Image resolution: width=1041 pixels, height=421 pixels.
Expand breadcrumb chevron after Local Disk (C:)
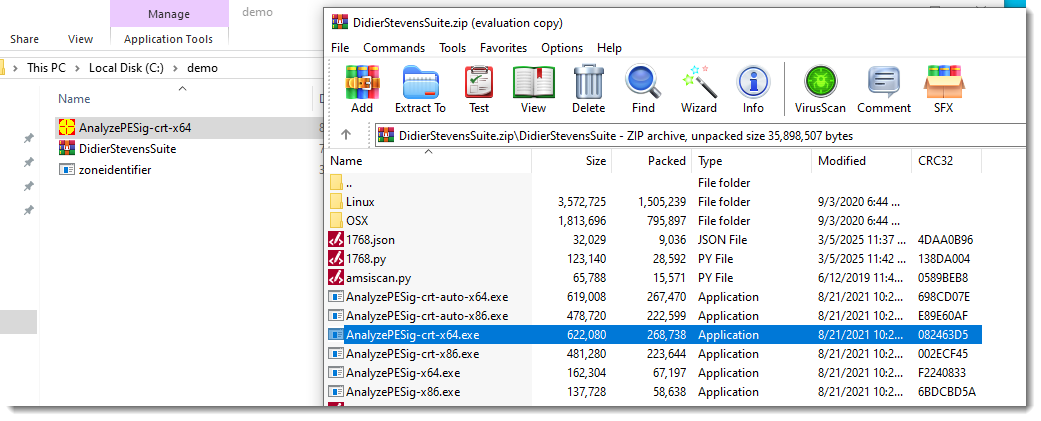pos(175,68)
